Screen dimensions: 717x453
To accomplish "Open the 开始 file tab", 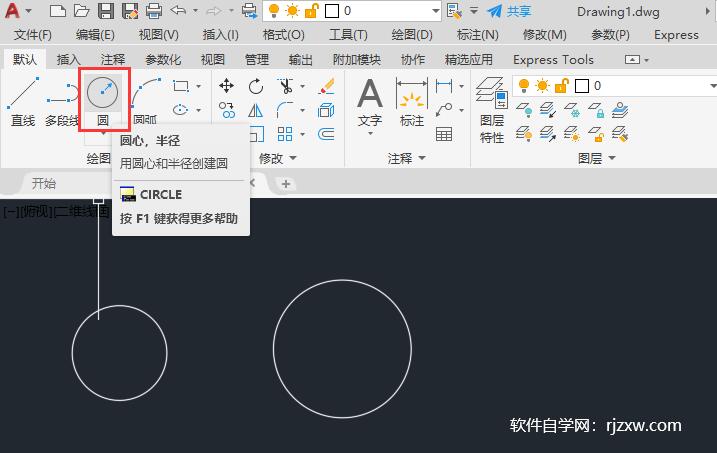I will 44,183.
